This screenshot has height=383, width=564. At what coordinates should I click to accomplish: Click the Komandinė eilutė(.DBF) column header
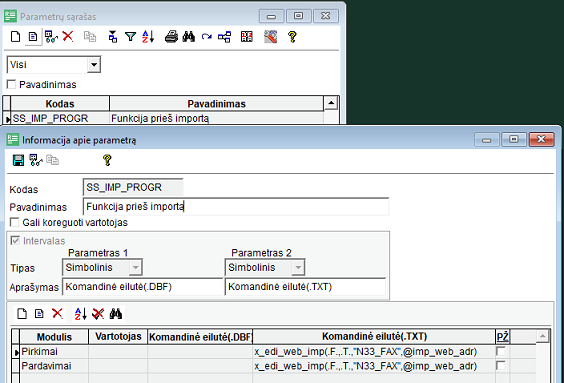[x=200, y=337]
